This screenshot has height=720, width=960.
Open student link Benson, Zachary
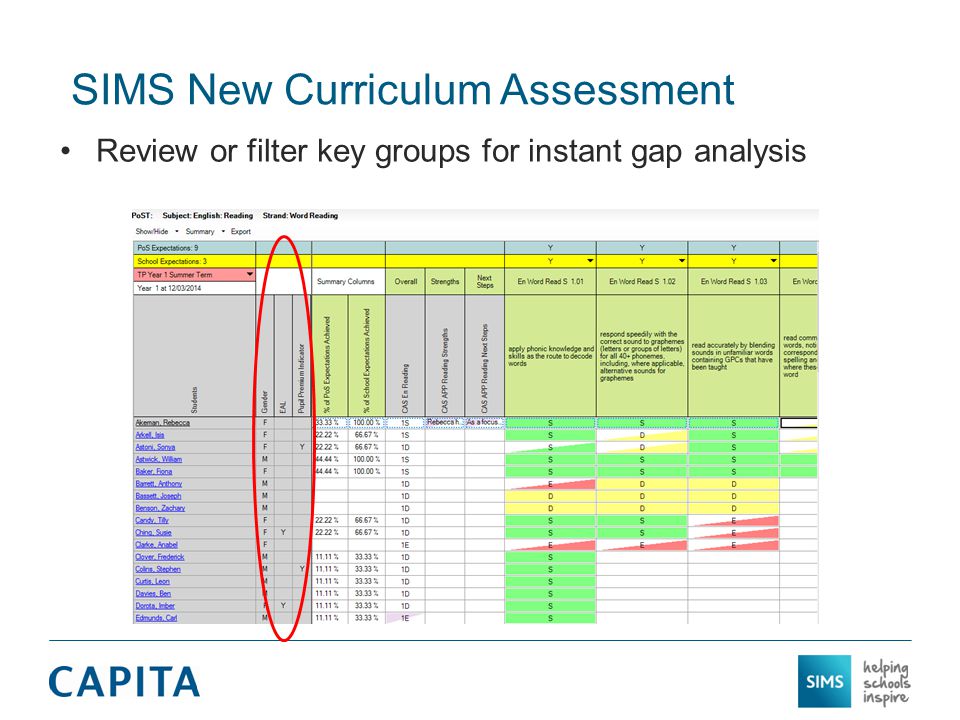click(x=160, y=508)
